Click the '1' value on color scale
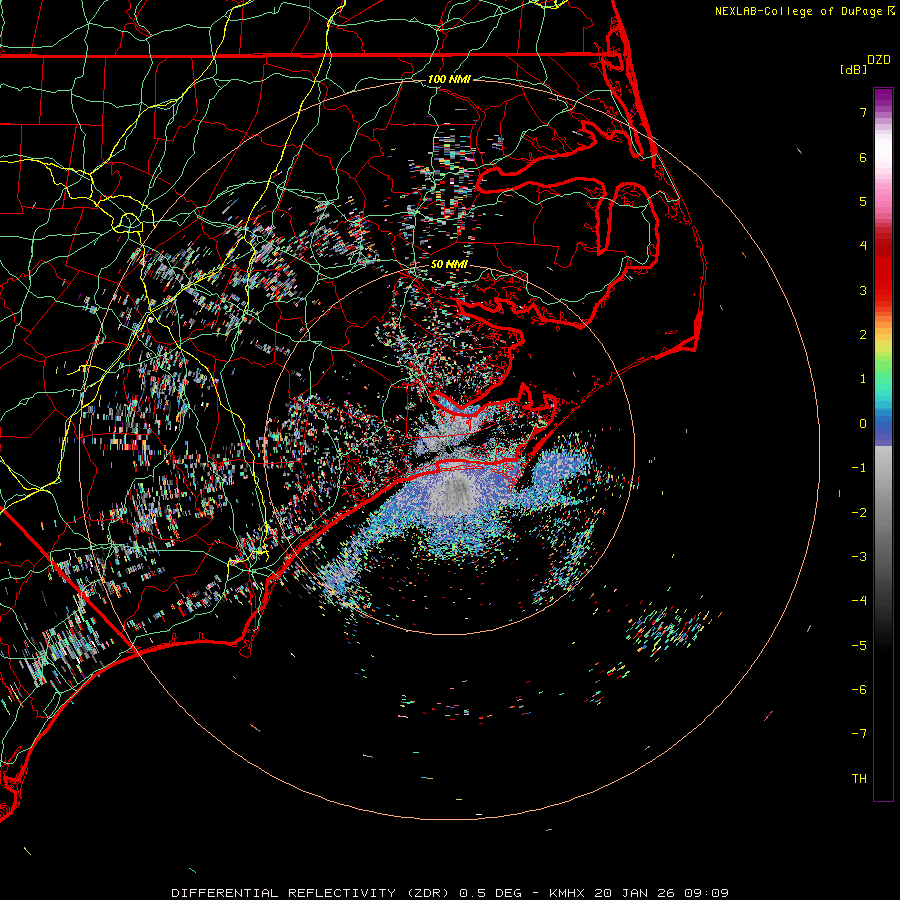Image resolution: width=900 pixels, height=900 pixels. tap(863, 379)
